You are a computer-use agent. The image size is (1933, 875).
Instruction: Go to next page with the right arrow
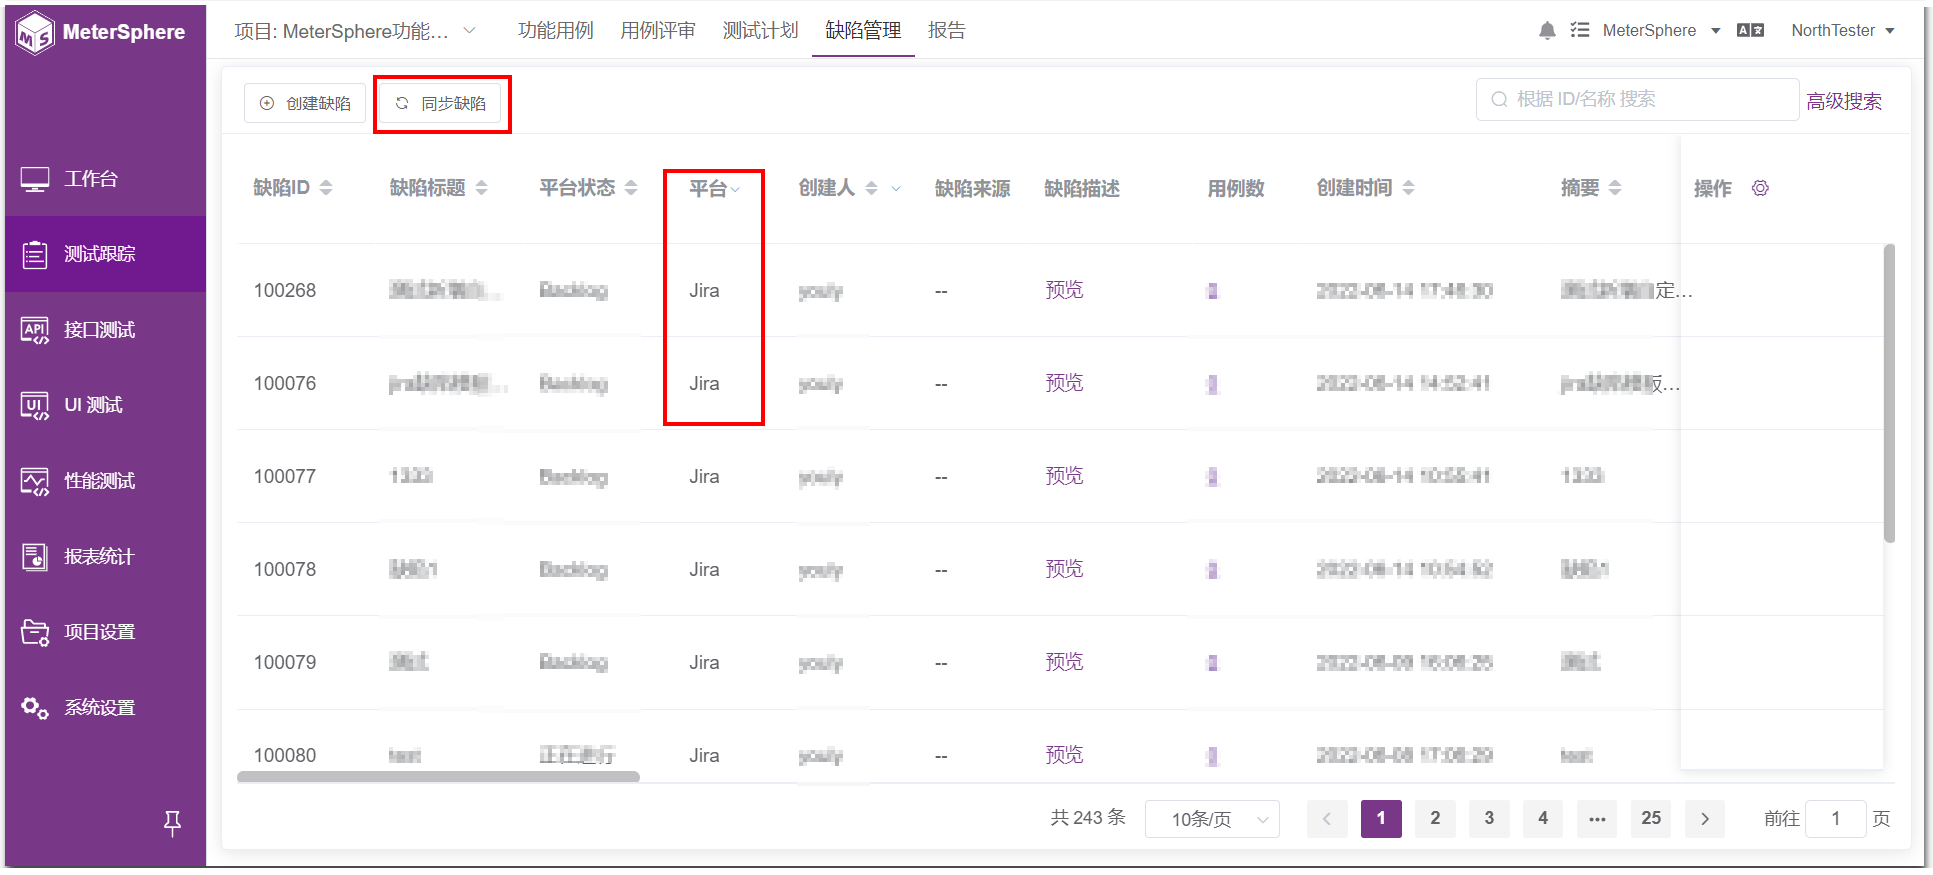pyautogui.click(x=1705, y=818)
